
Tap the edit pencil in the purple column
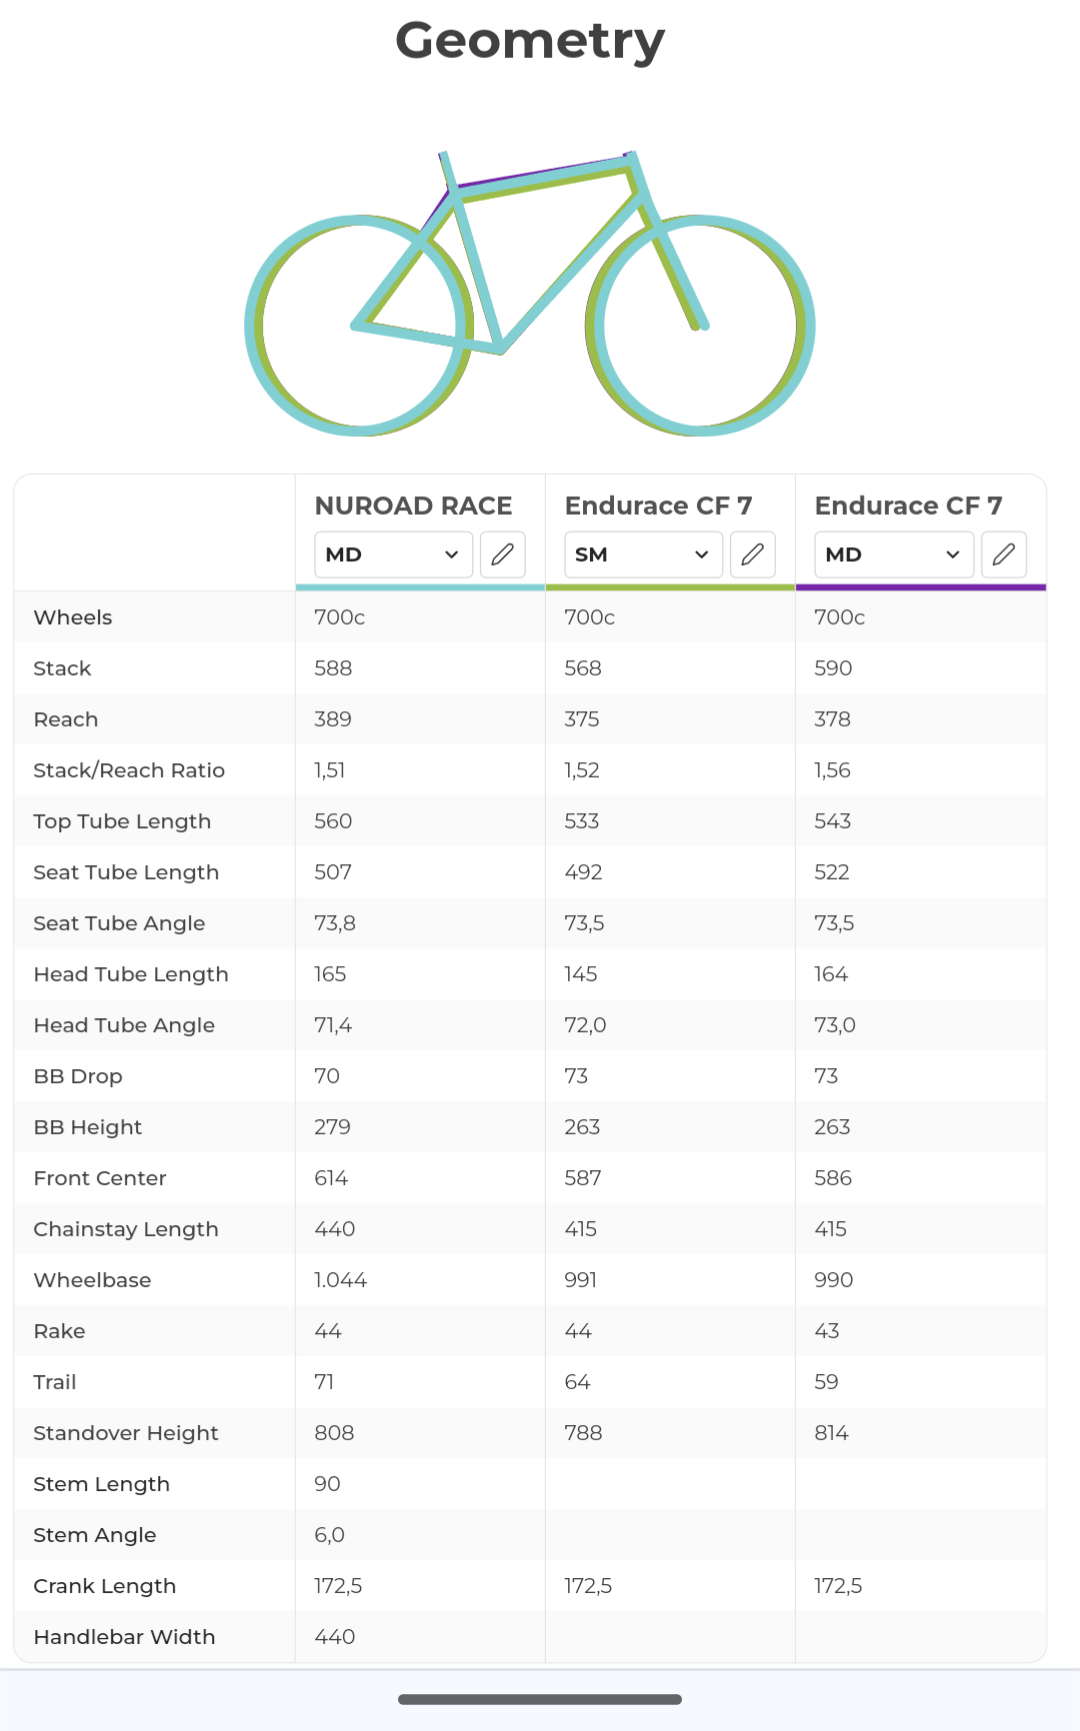1004,554
